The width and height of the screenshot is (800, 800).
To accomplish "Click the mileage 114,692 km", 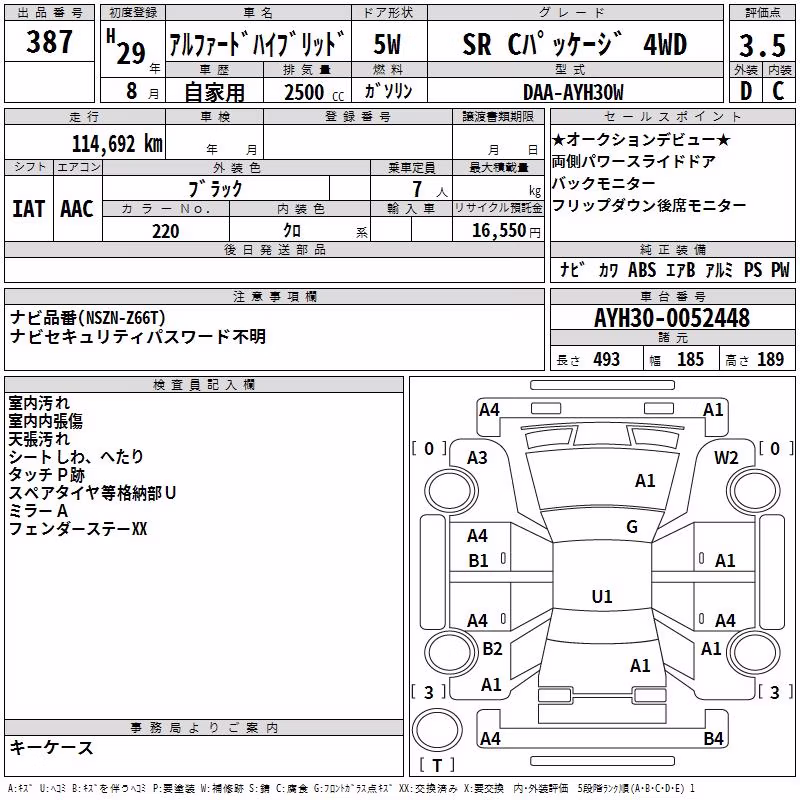I will click(117, 143).
